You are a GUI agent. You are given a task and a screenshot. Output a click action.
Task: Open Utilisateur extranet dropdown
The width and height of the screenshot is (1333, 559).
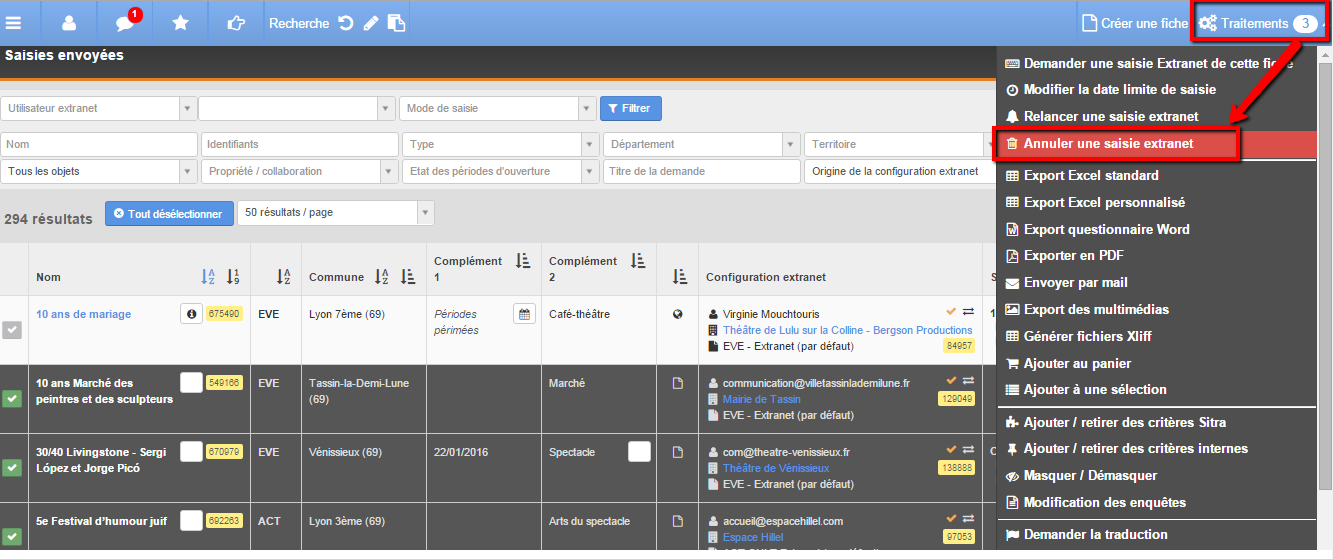tap(98, 108)
